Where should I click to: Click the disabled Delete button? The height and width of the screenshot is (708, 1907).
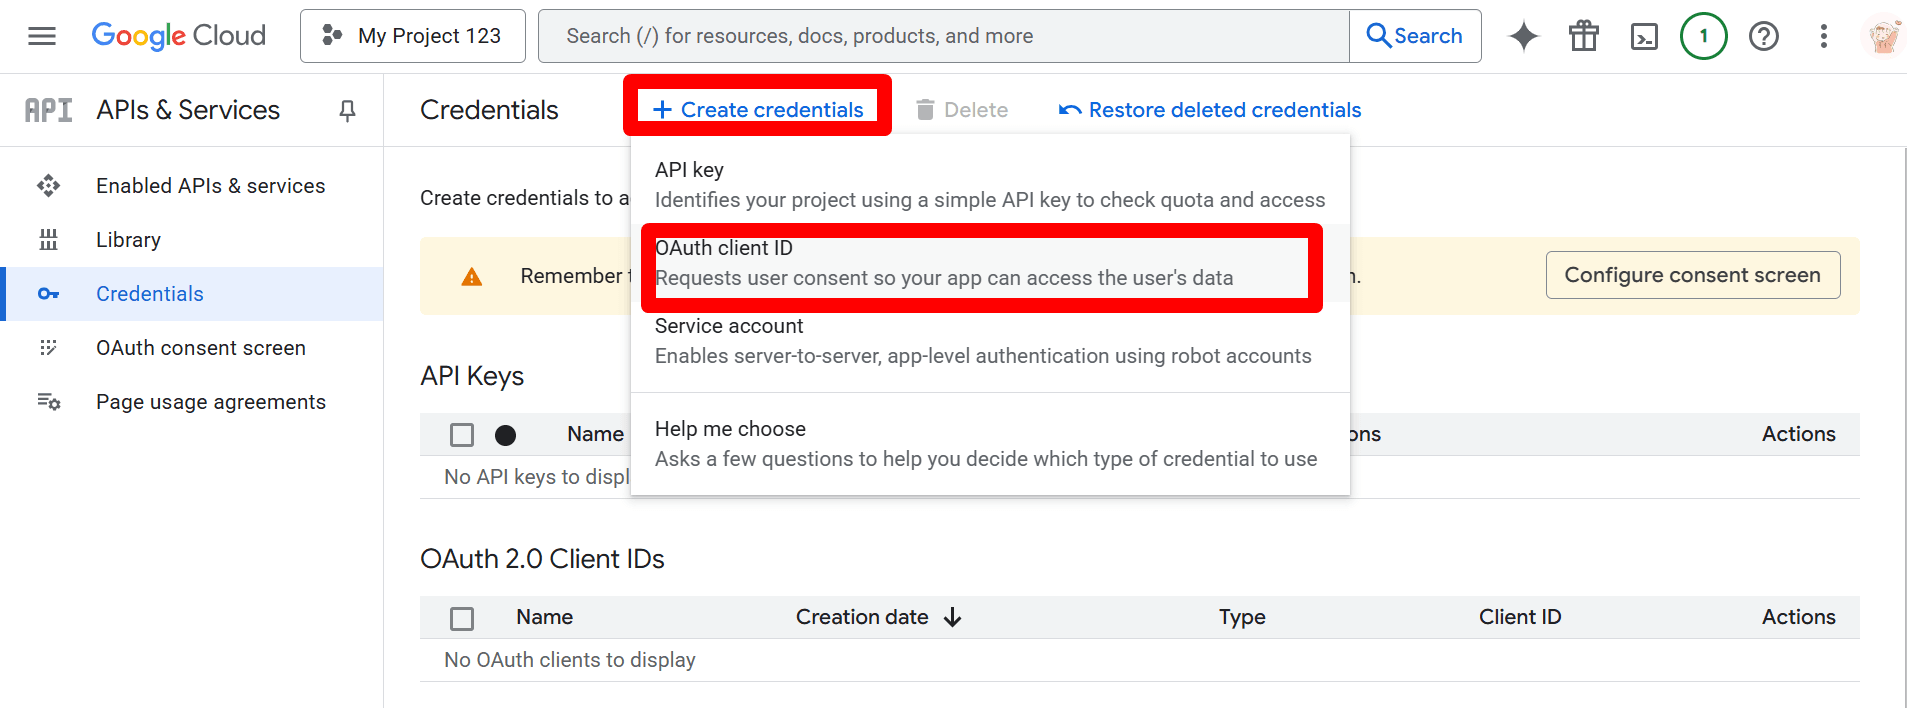click(962, 110)
